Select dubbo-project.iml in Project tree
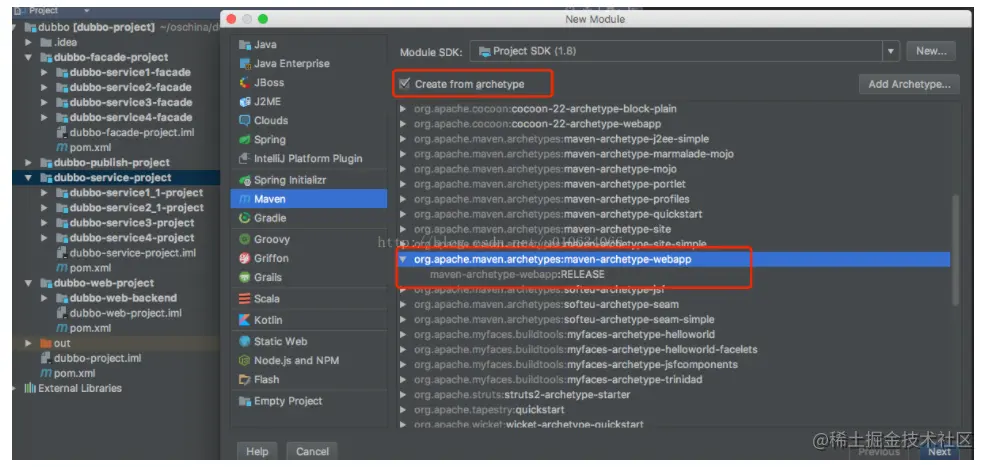The height and width of the screenshot is (467, 990). pyautogui.click(x=116, y=358)
